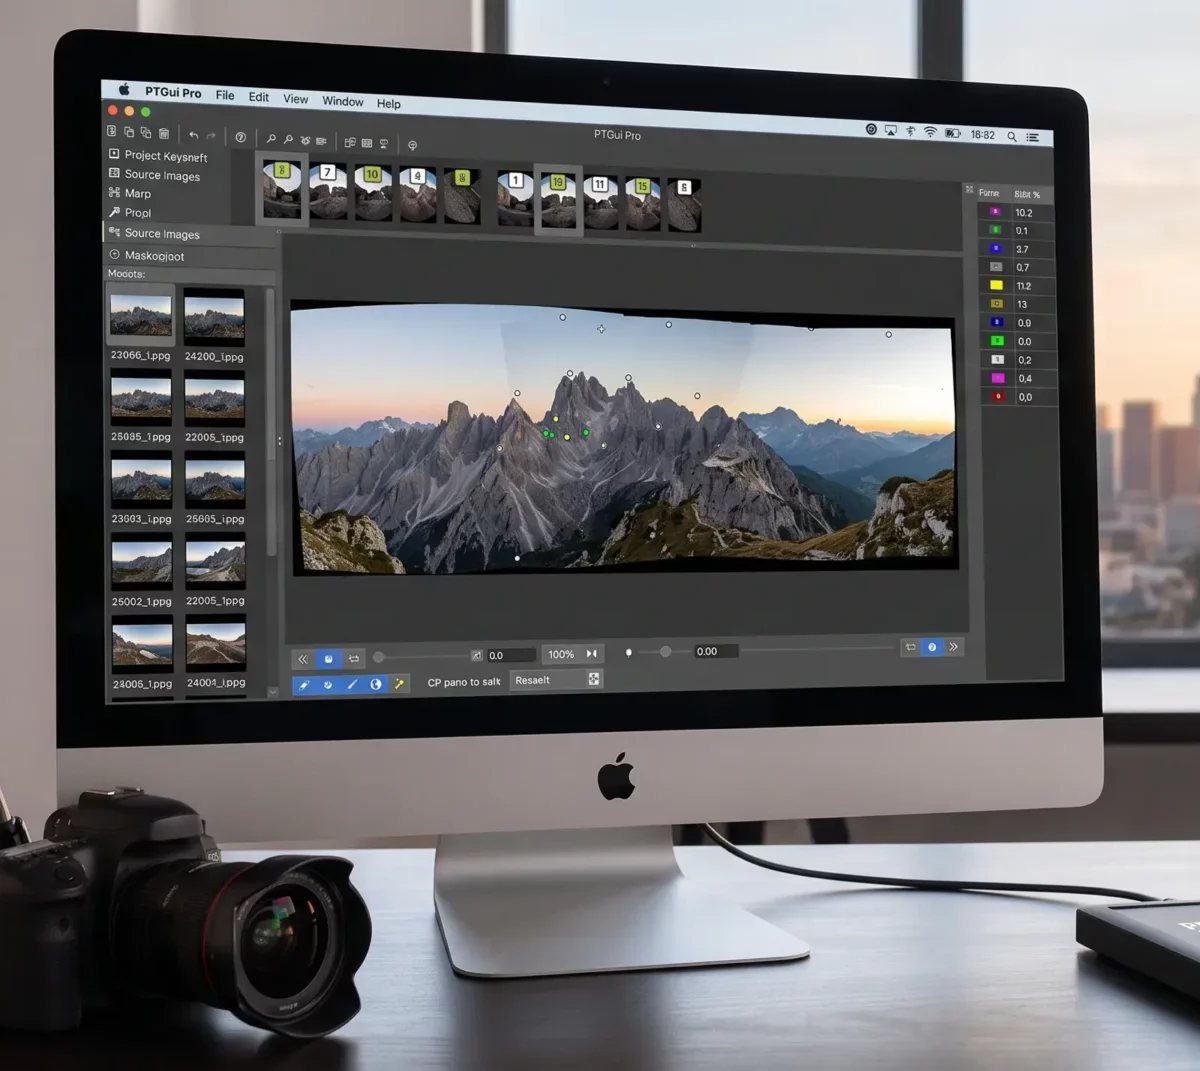
Task: Open the File menu
Action: [x=225, y=95]
